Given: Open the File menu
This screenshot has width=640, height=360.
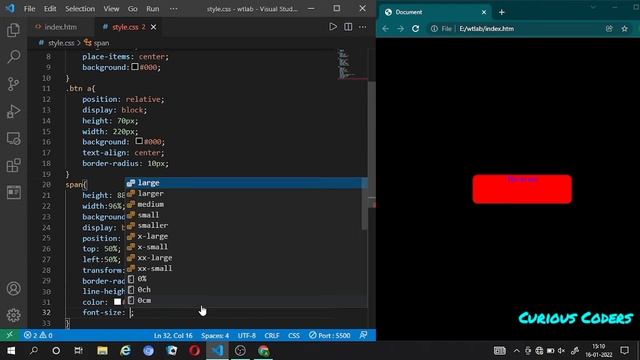Looking at the screenshot, I should coord(29,9).
